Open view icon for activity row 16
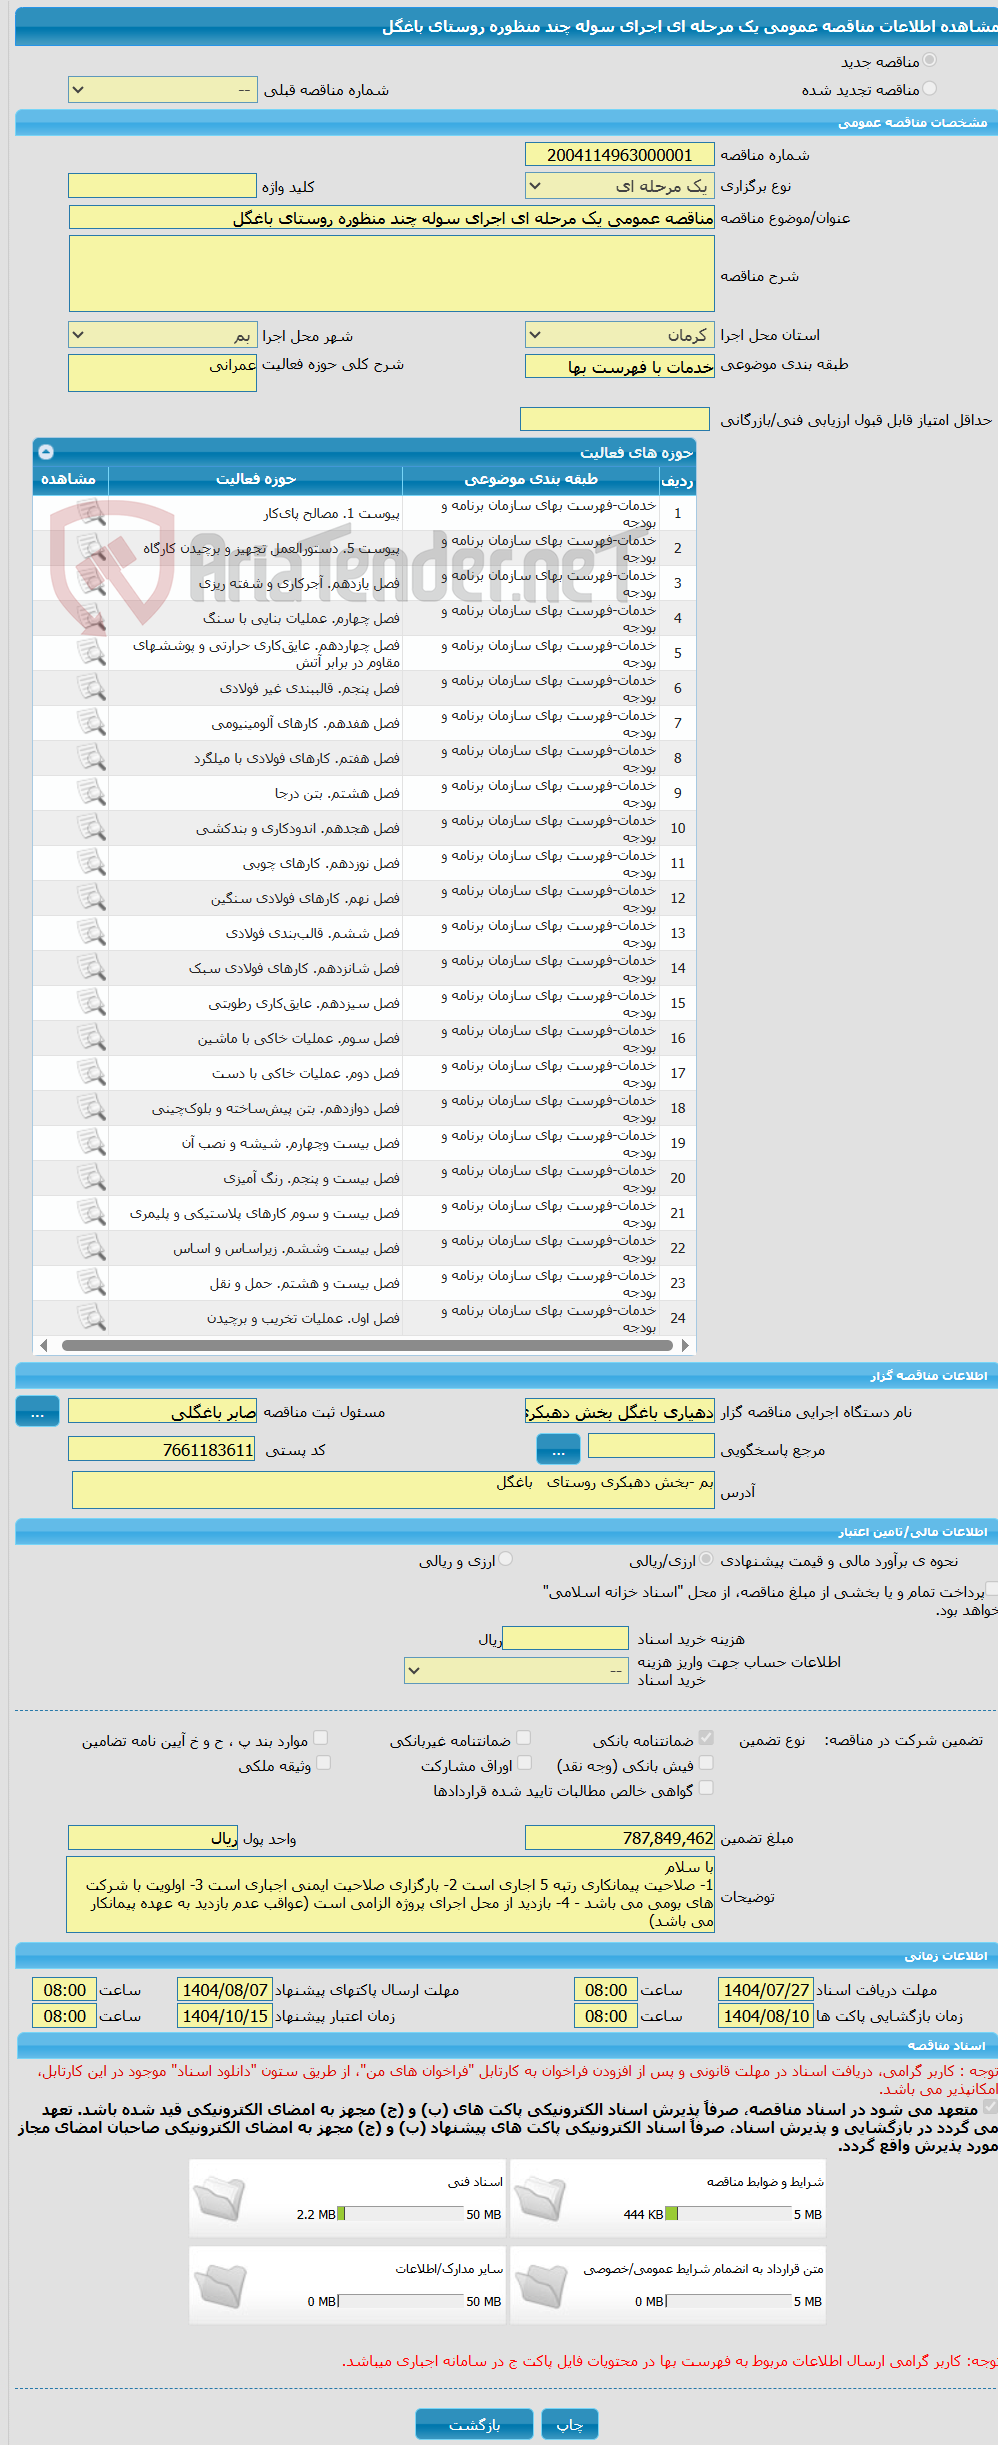 coord(91,1038)
